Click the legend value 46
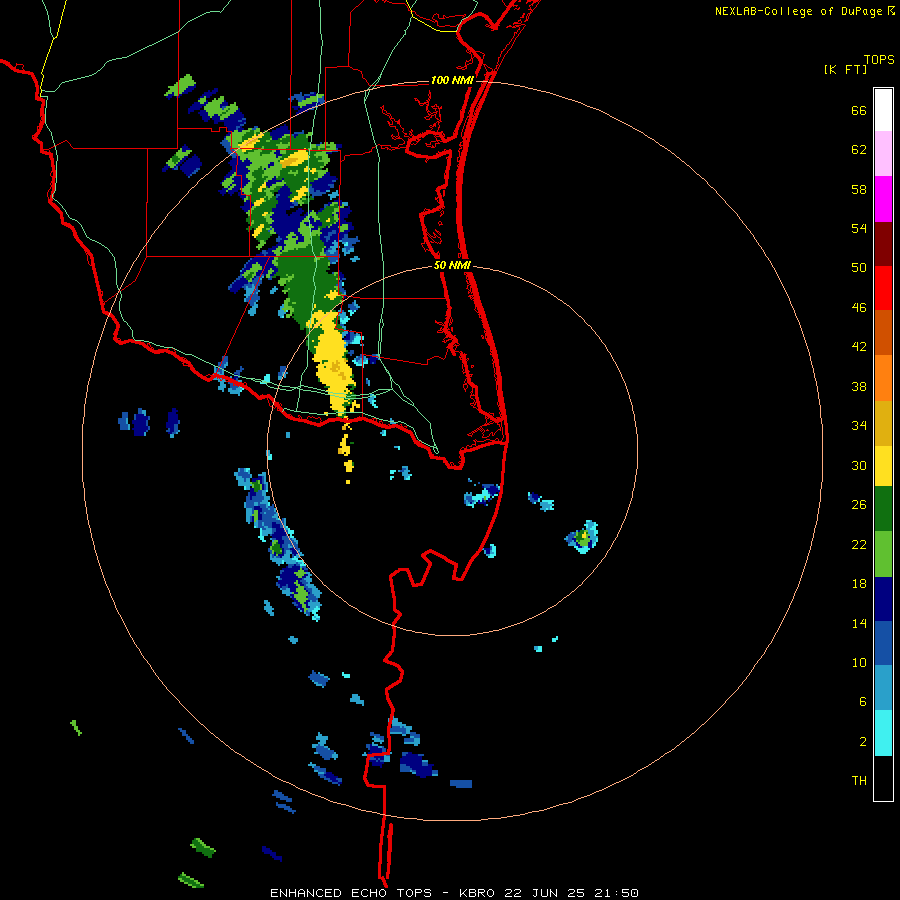Image resolution: width=900 pixels, height=900 pixels. coord(859,308)
